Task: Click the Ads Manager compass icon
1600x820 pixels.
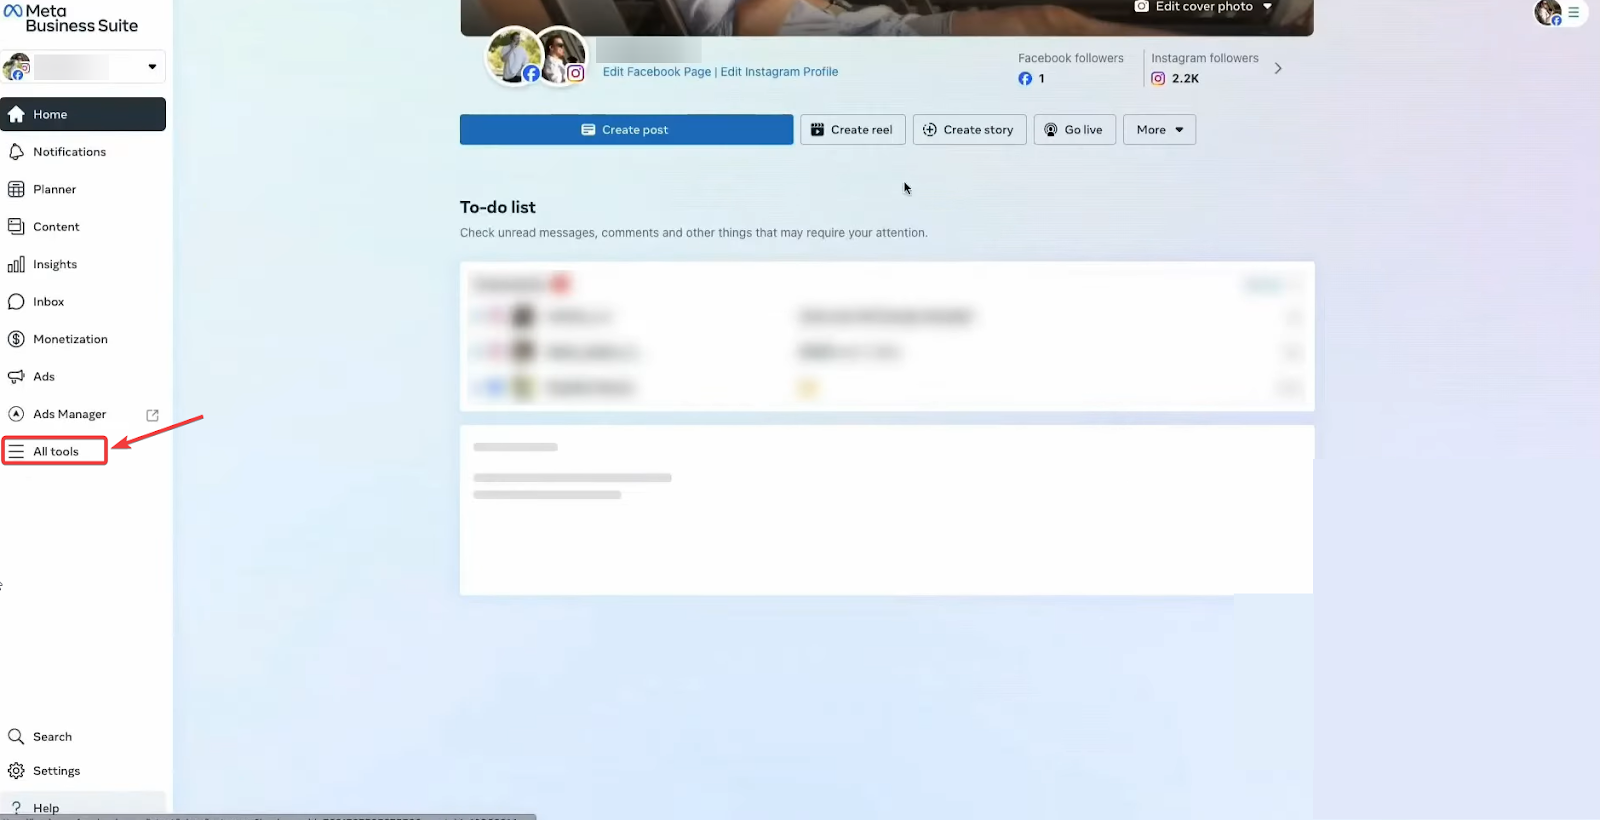Action: (x=16, y=414)
